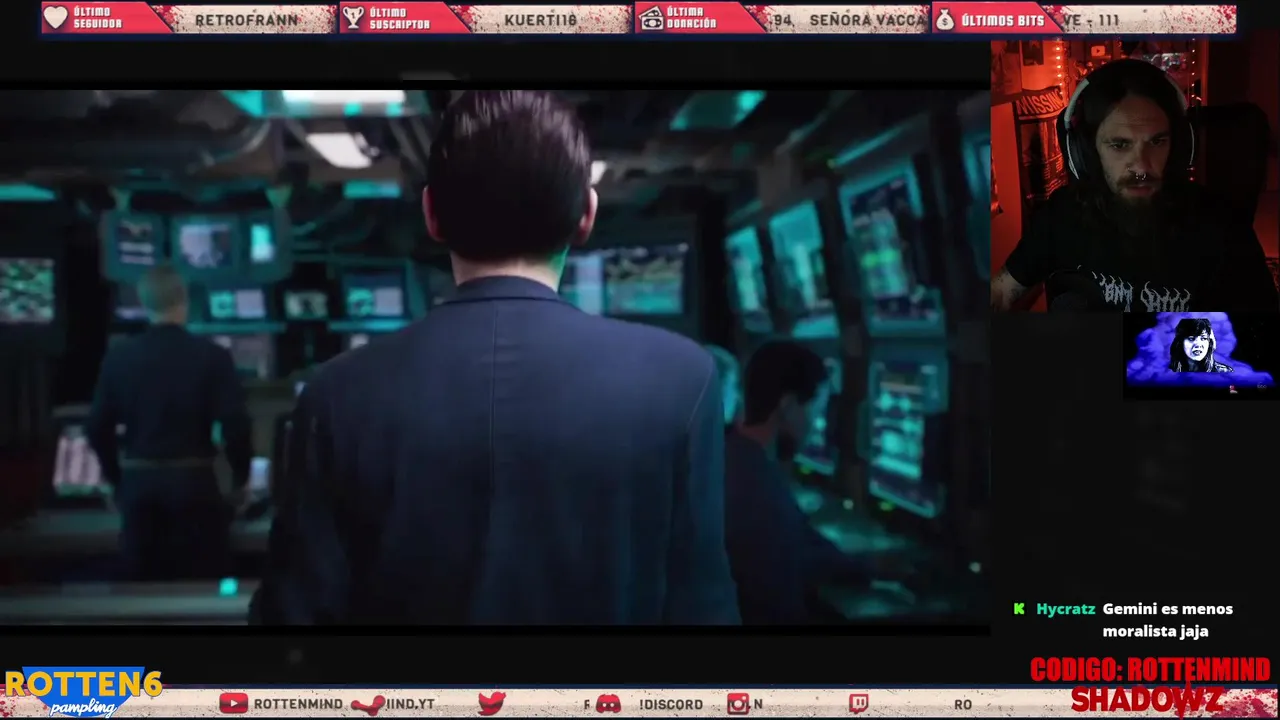The height and width of the screenshot is (720, 1280).
Task: Click the heart icon beside Último Seguidor
Action: 56,18
